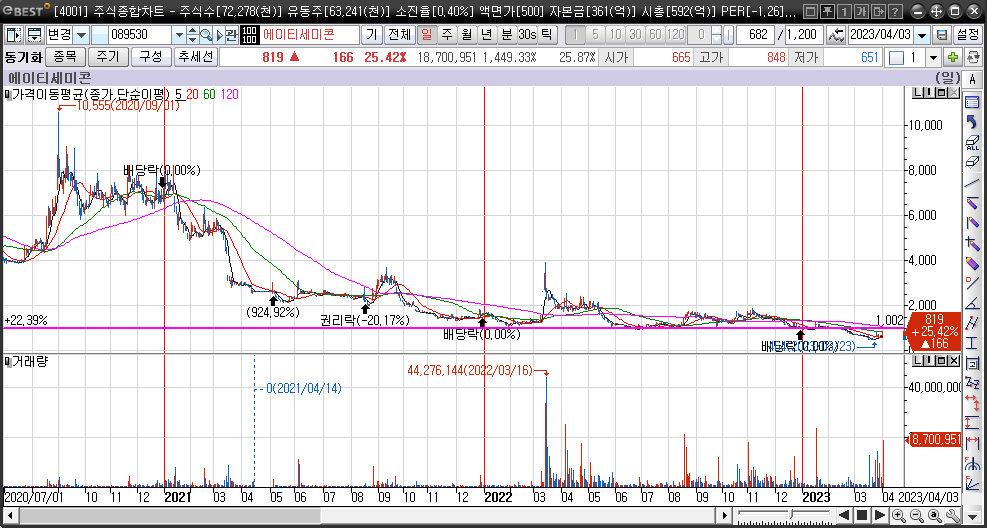Click the undo arrow drawing tool

[x=971, y=121]
